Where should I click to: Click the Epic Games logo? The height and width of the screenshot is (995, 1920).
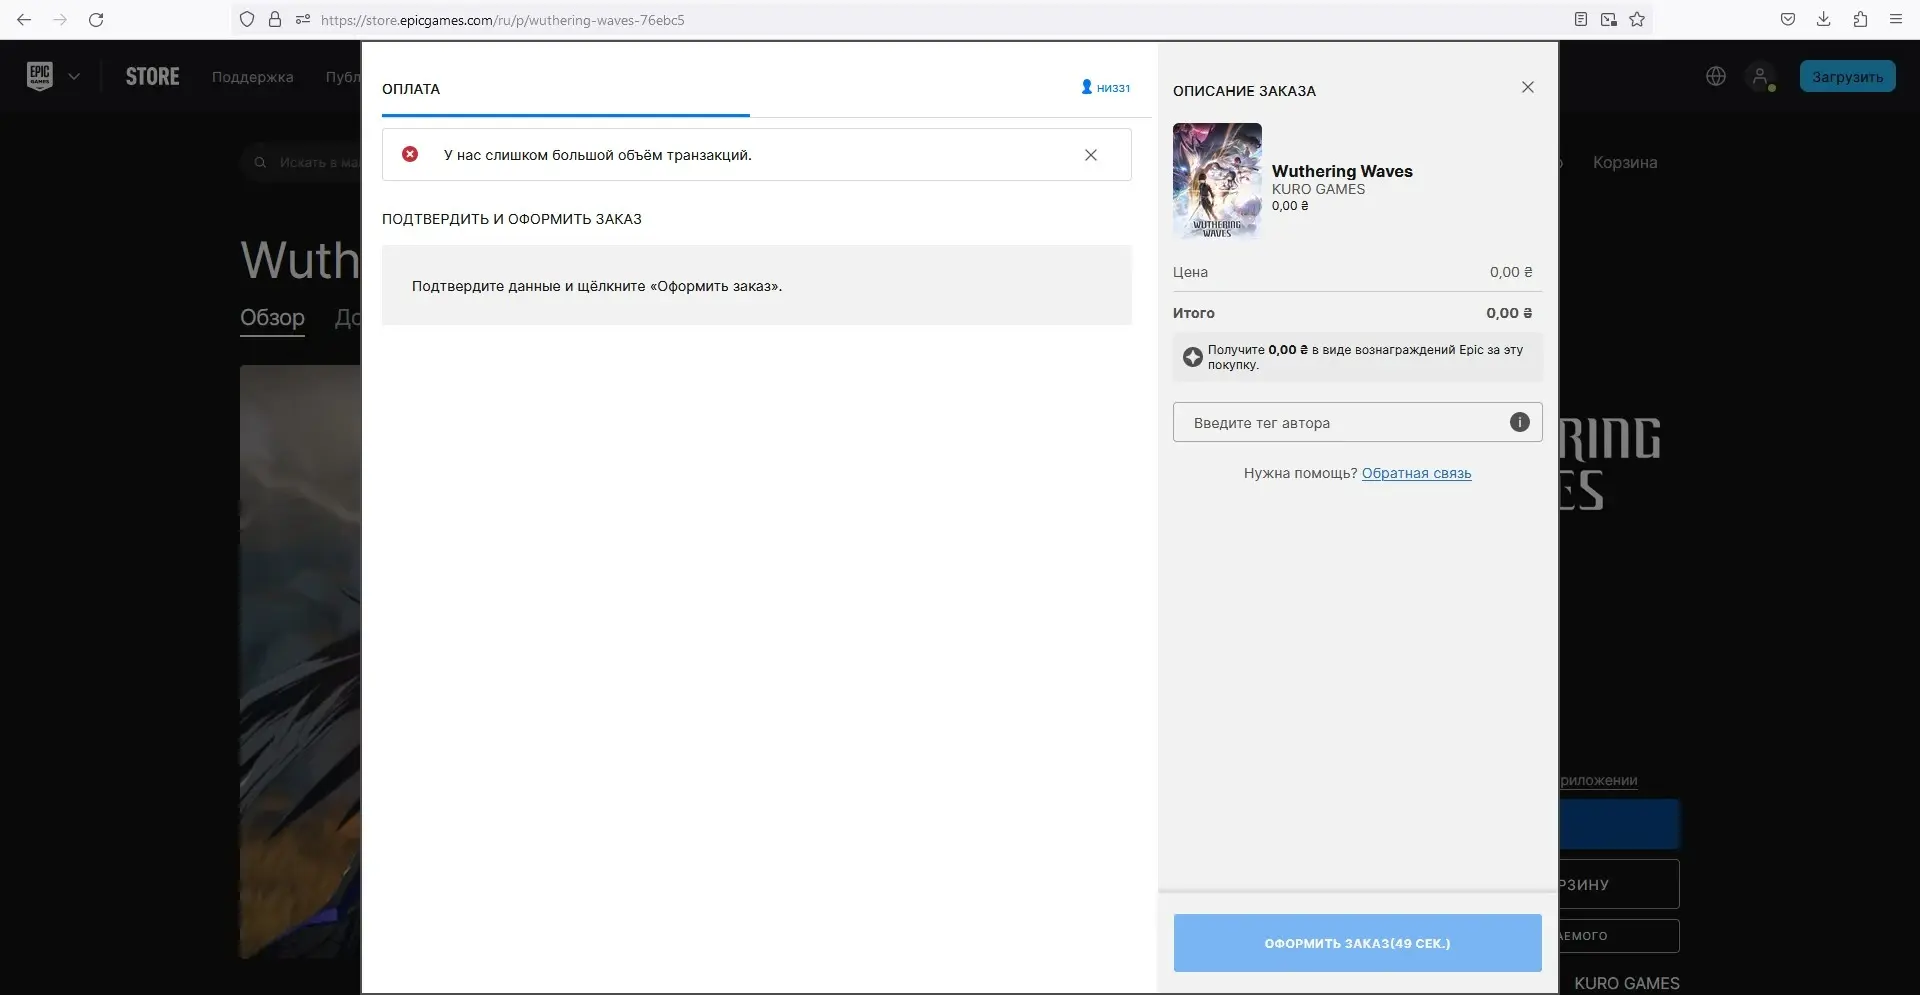(x=40, y=76)
